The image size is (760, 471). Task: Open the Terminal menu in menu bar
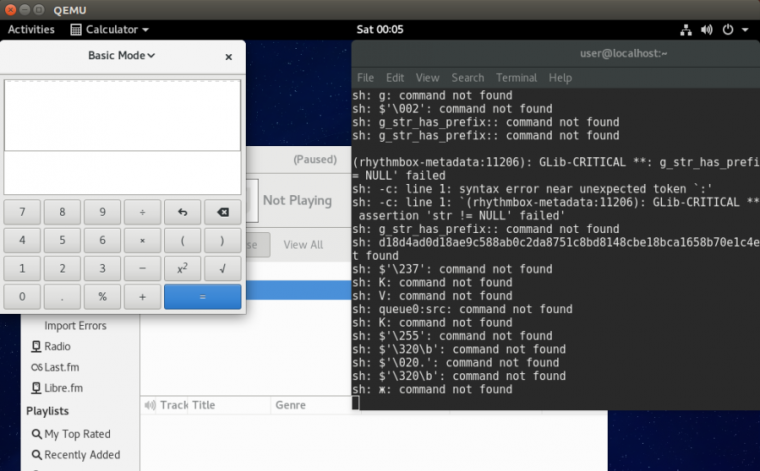tap(516, 78)
